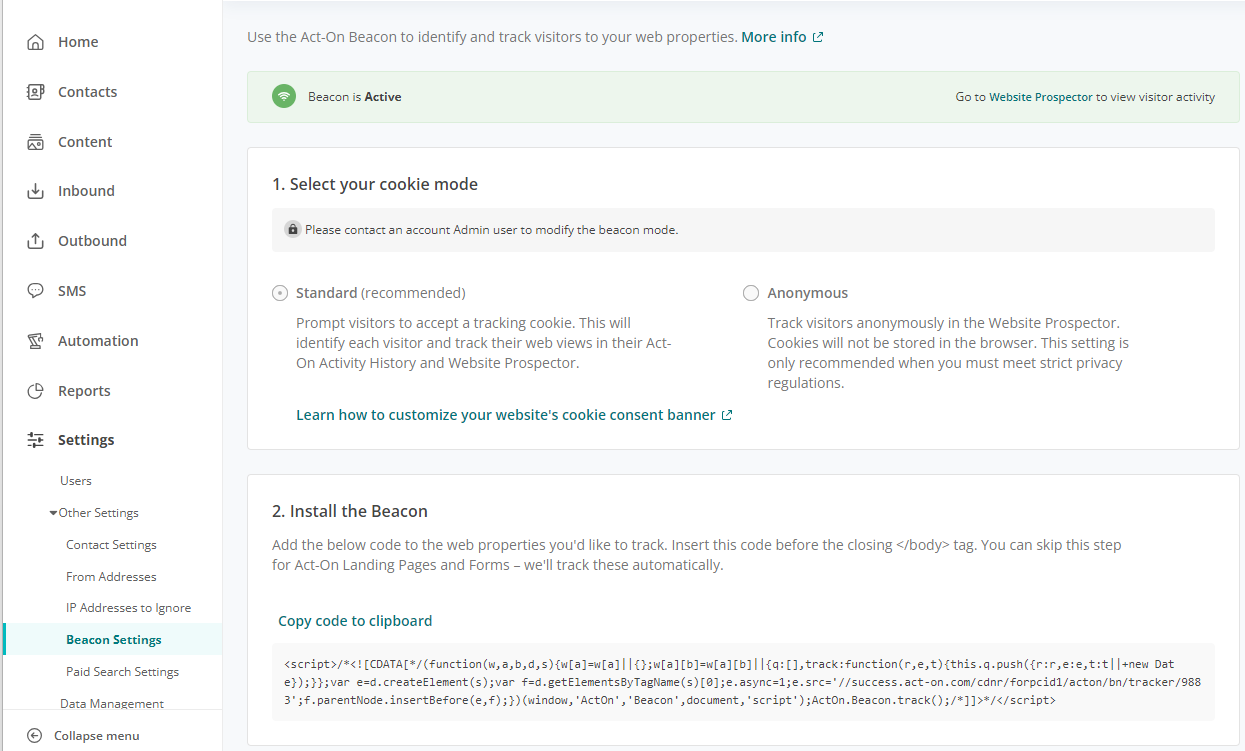The width and height of the screenshot is (1245, 751).
Task: Click Collapse menu text
Action: coord(97,736)
